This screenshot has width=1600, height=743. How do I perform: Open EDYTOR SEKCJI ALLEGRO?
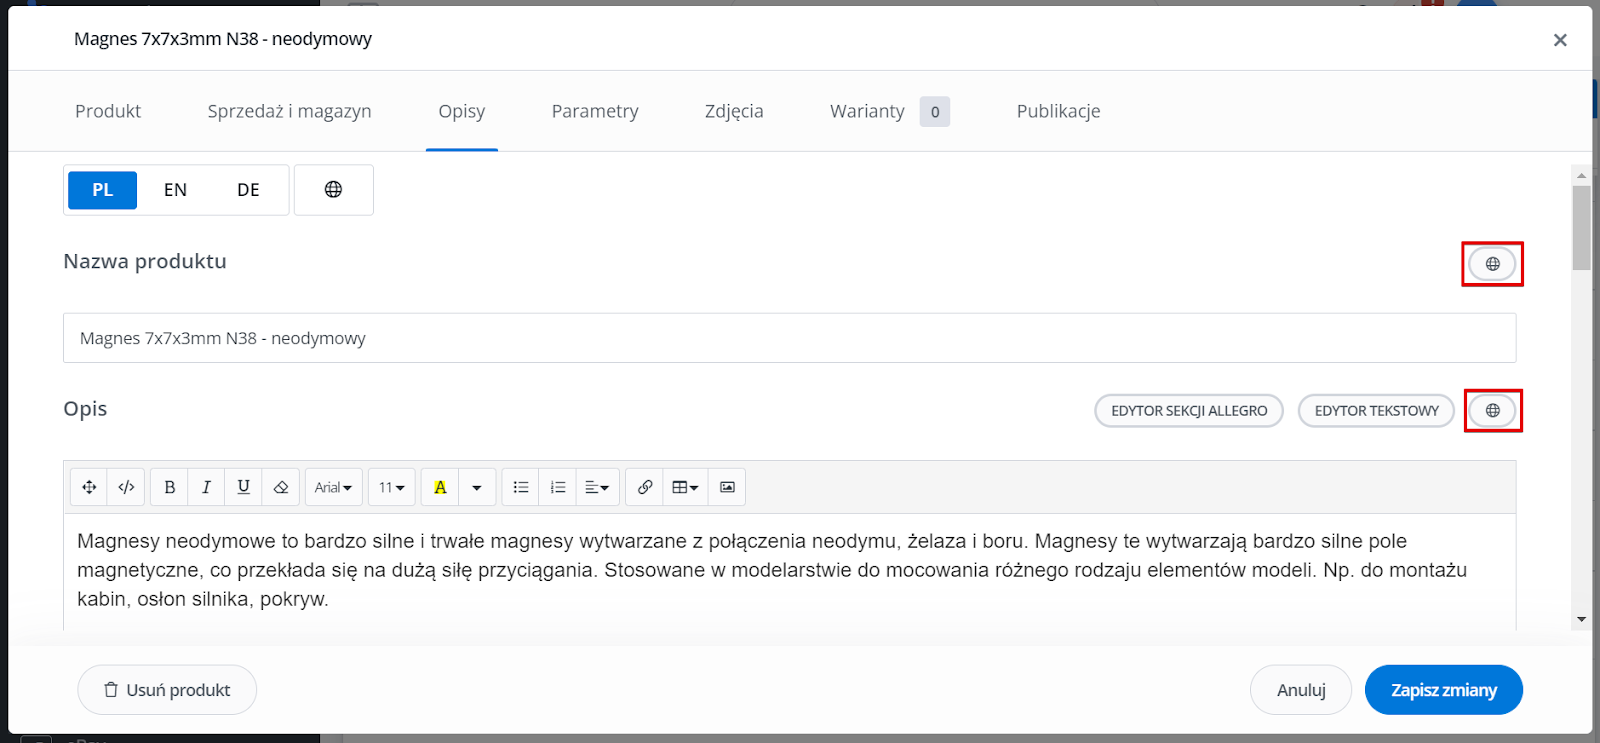(x=1189, y=411)
